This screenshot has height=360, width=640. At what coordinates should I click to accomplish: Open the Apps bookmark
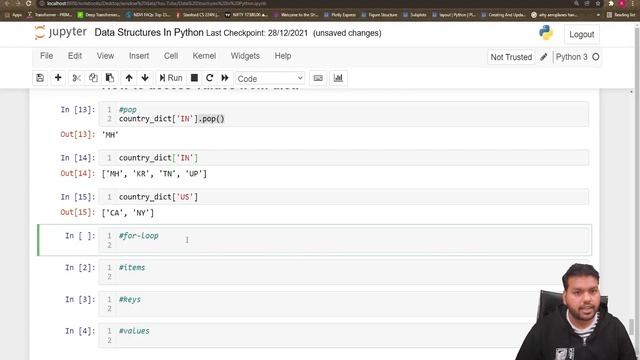click(13, 15)
